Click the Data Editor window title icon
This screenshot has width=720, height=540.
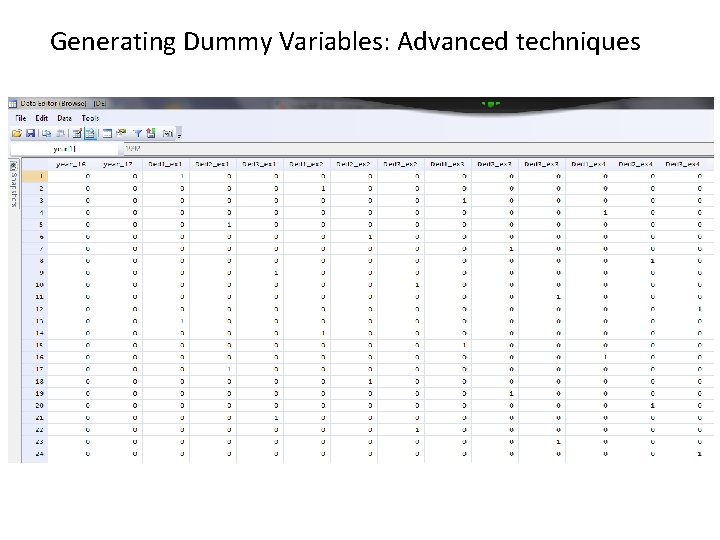coord(13,104)
